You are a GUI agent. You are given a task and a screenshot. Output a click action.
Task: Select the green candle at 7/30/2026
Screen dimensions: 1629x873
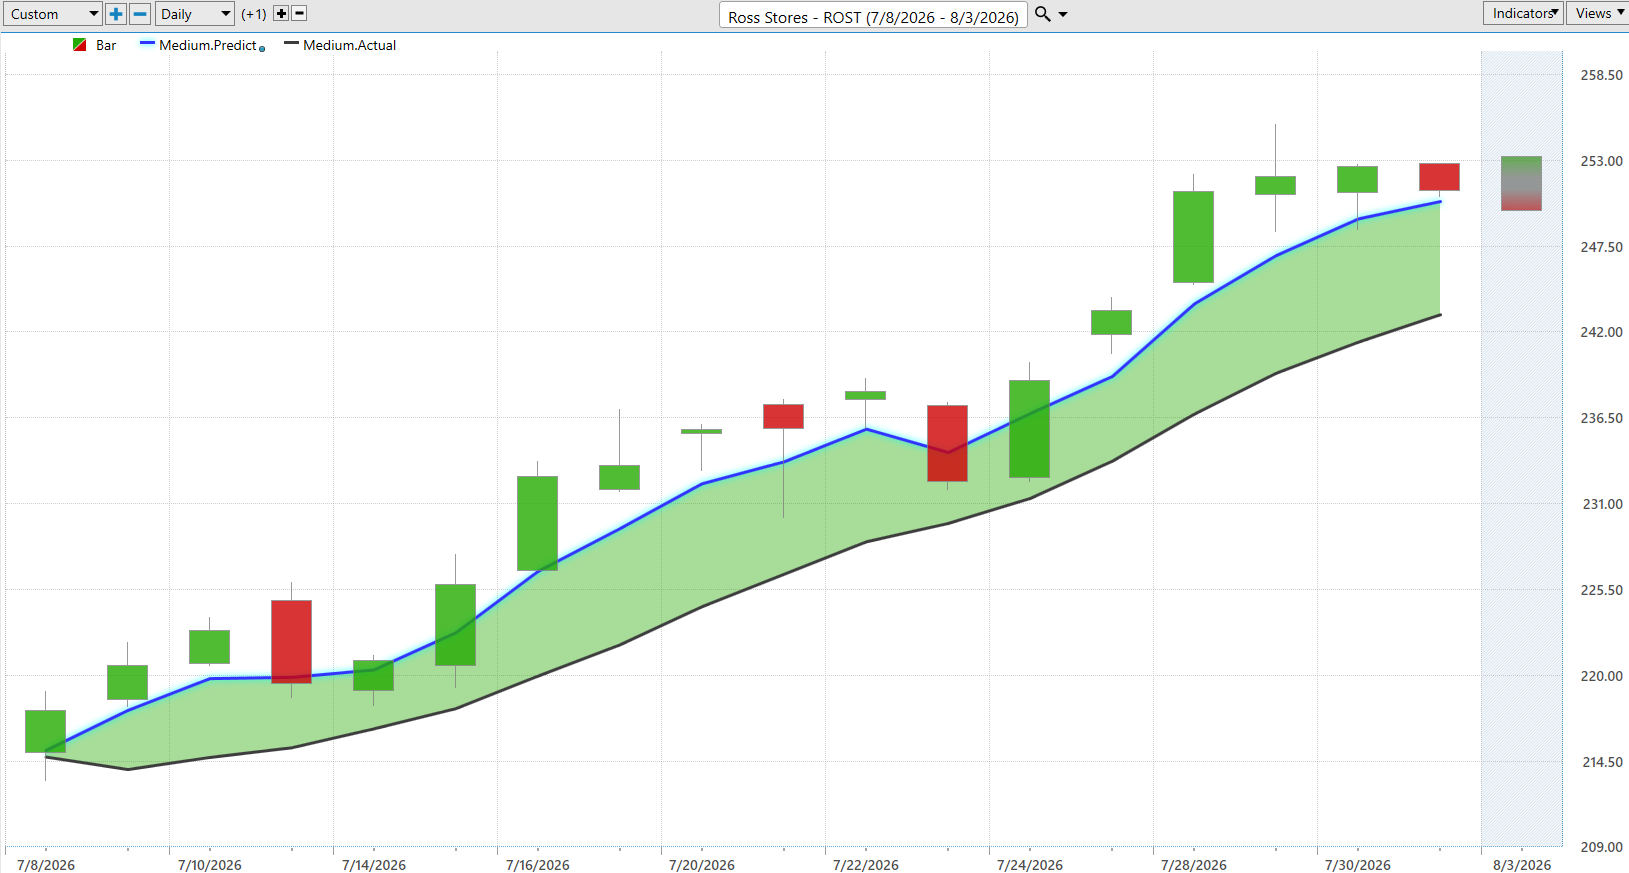click(x=1357, y=180)
